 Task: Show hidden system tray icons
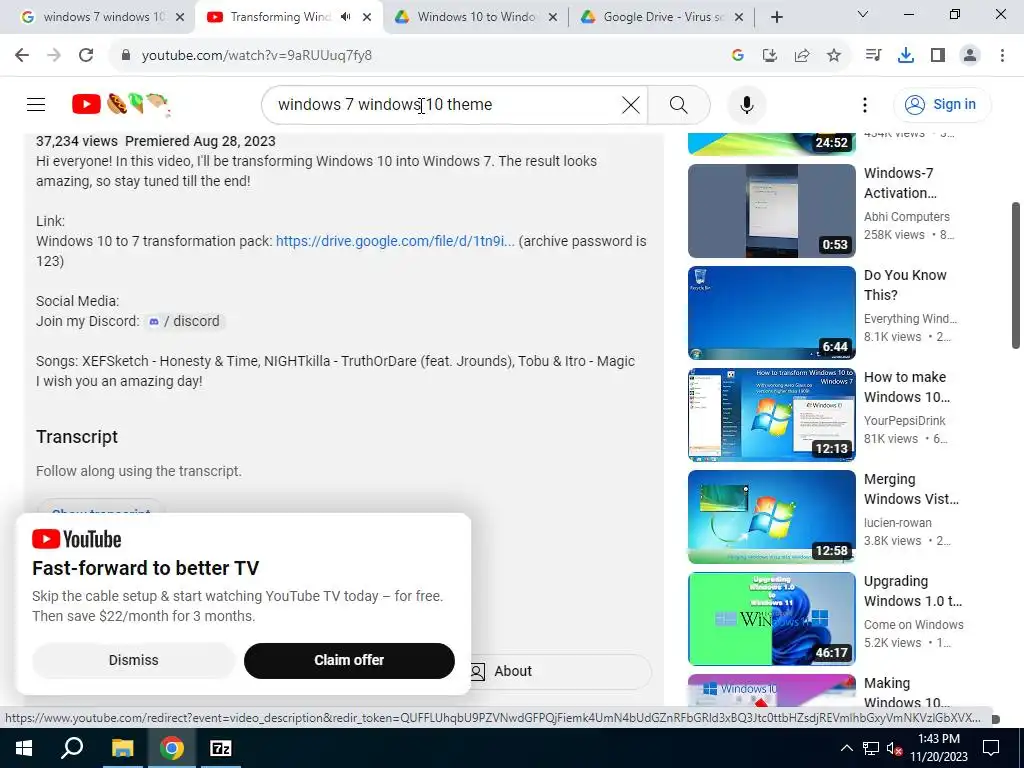846,748
